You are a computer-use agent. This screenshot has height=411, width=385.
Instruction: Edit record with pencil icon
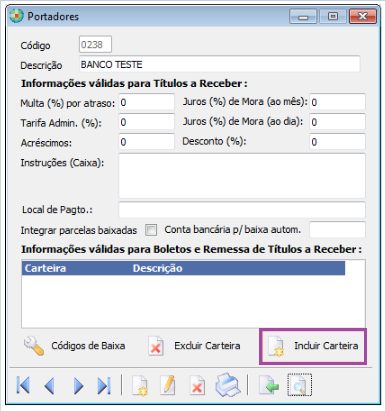tap(168, 385)
